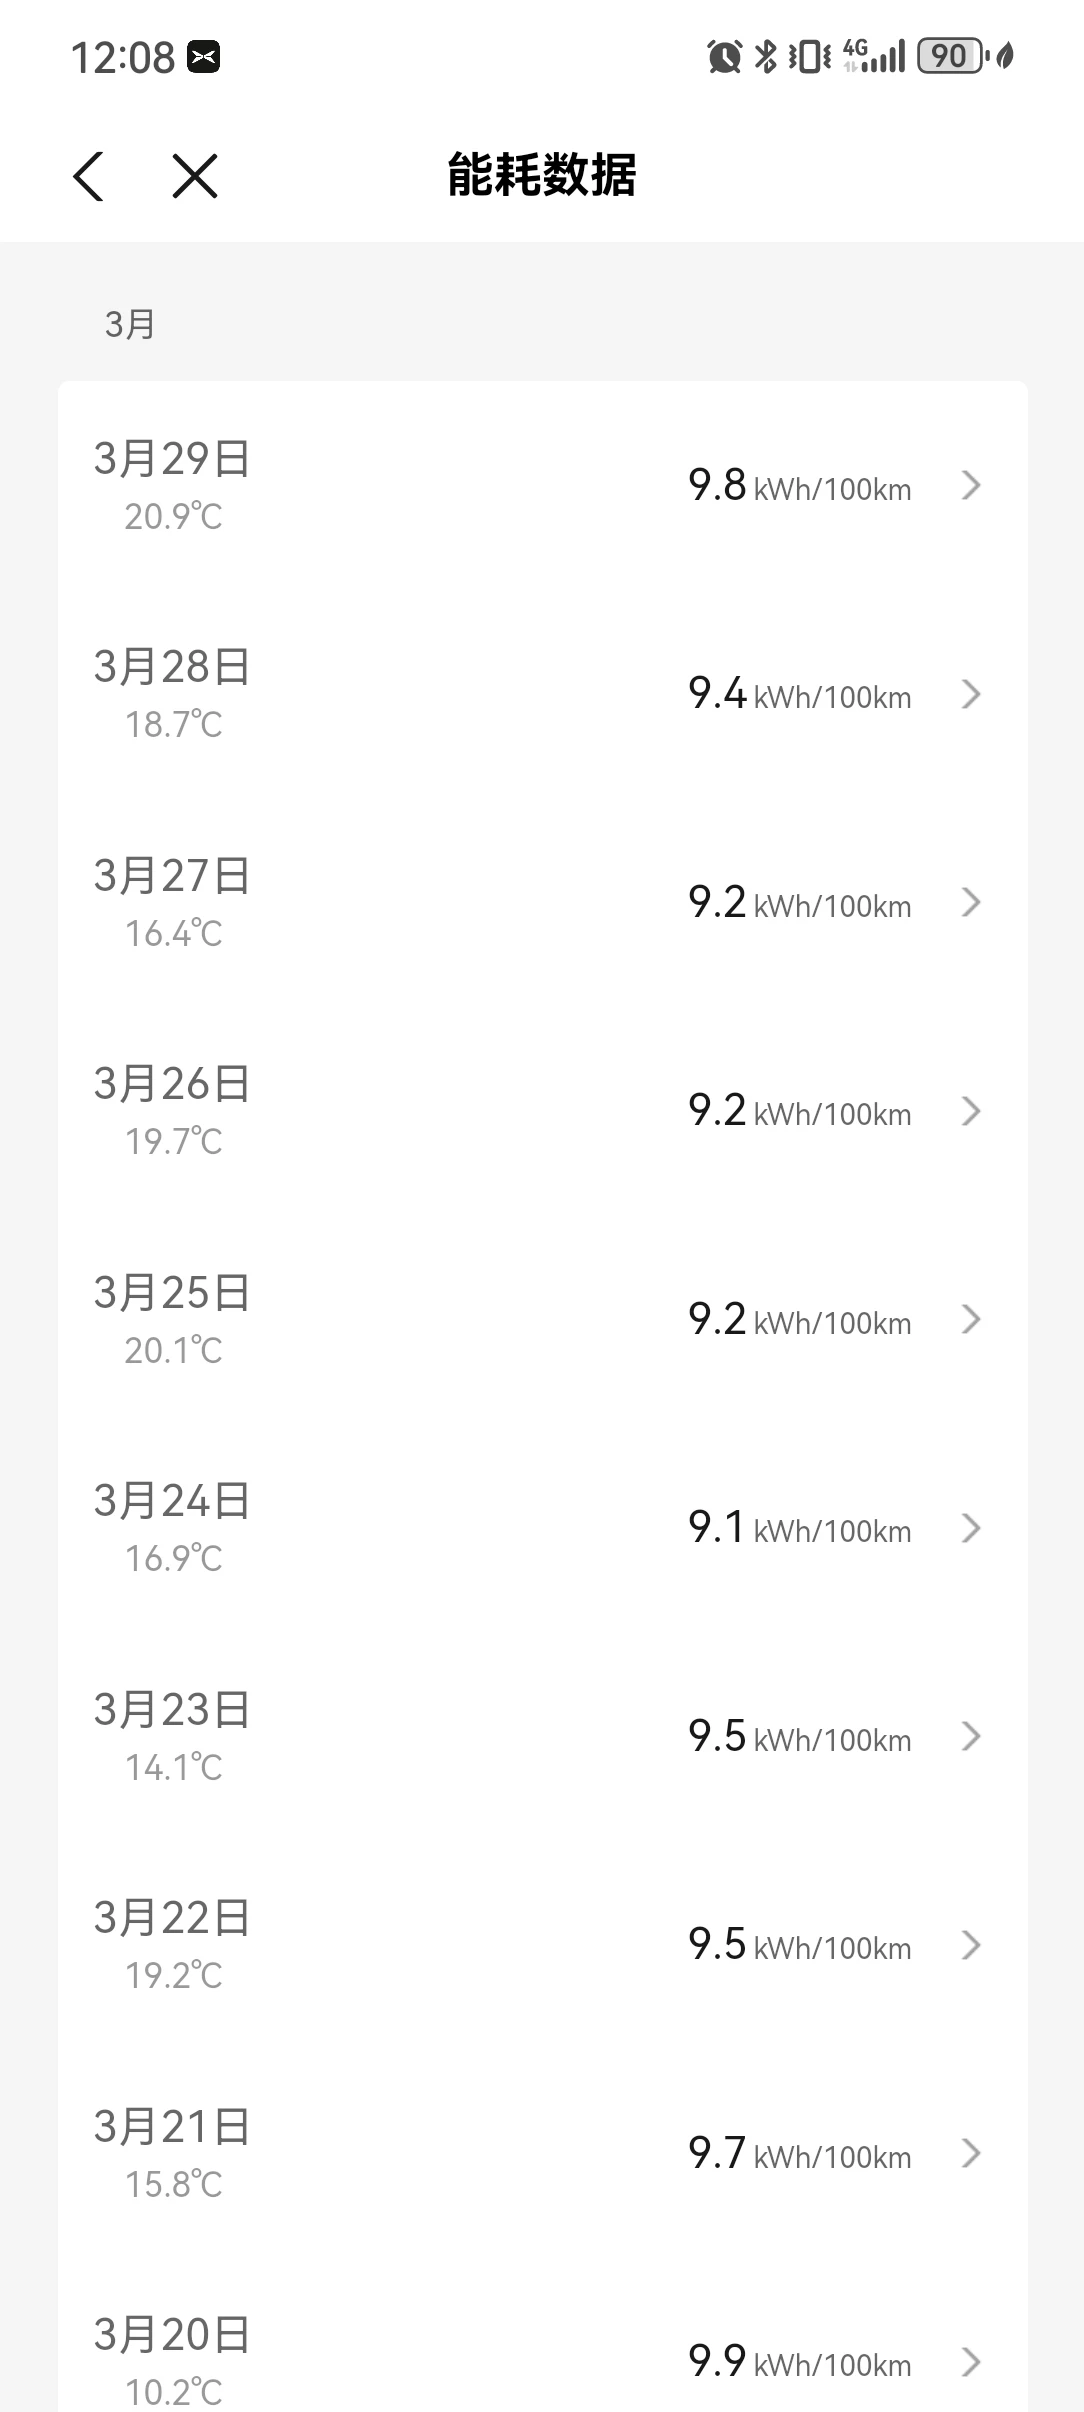Open the 3月26日 chevron arrow
Viewport: 1084px width, 2412px height.
click(970, 1111)
